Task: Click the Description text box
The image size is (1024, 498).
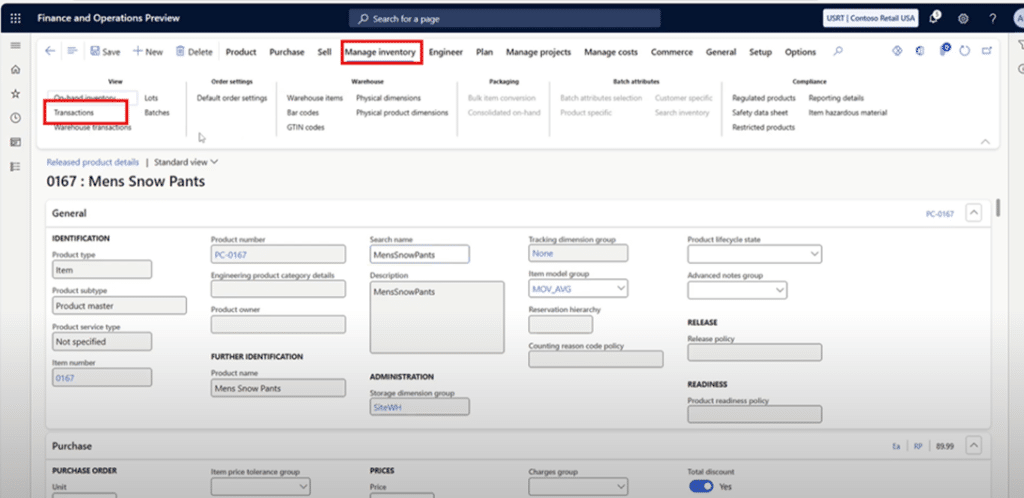Action: [437, 317]
